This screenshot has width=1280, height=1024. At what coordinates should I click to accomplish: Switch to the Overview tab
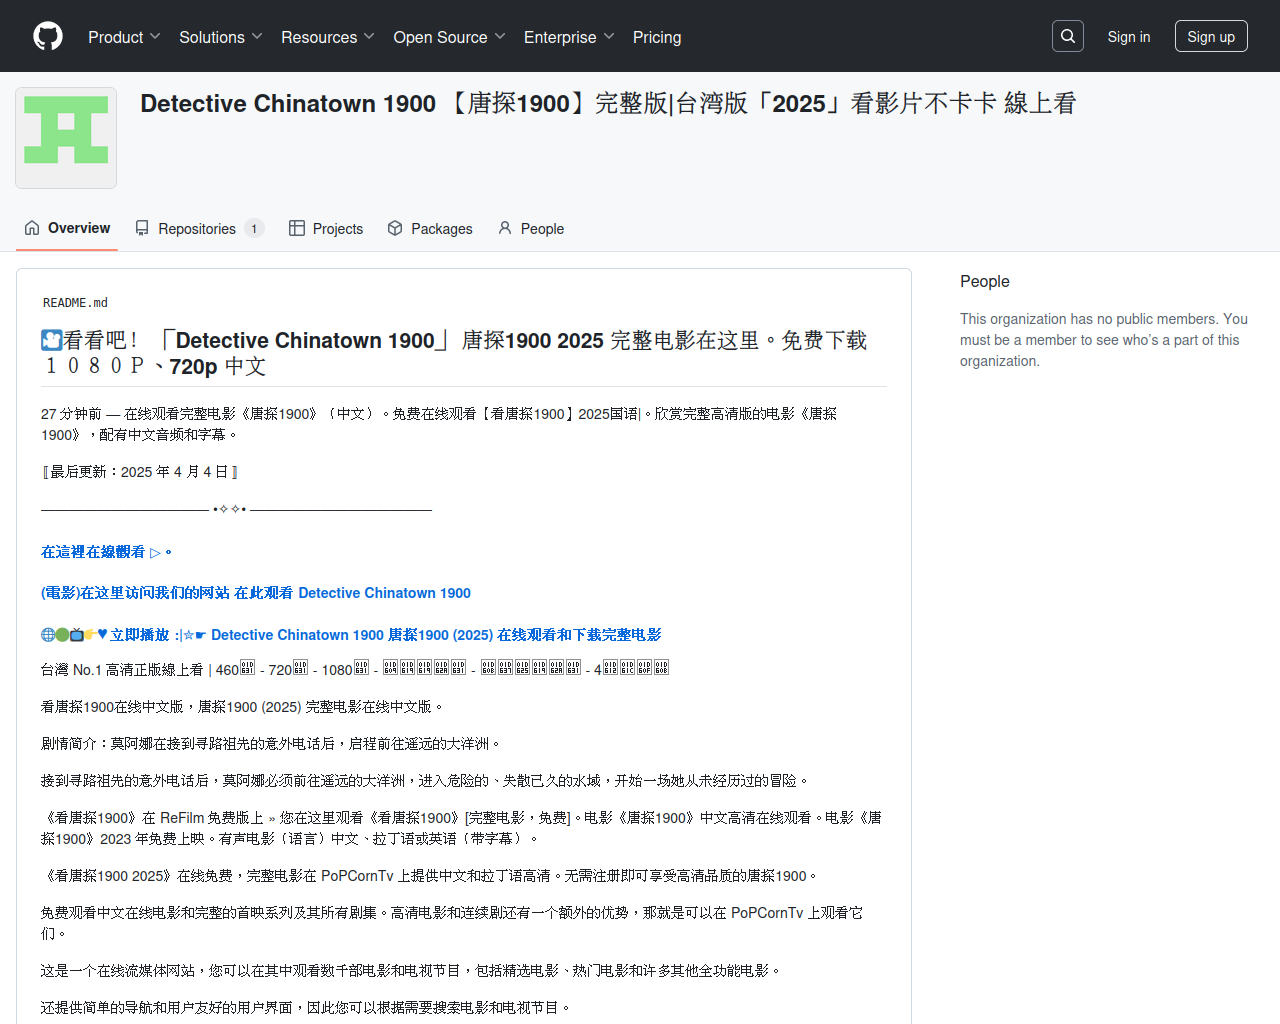point(67,228)
